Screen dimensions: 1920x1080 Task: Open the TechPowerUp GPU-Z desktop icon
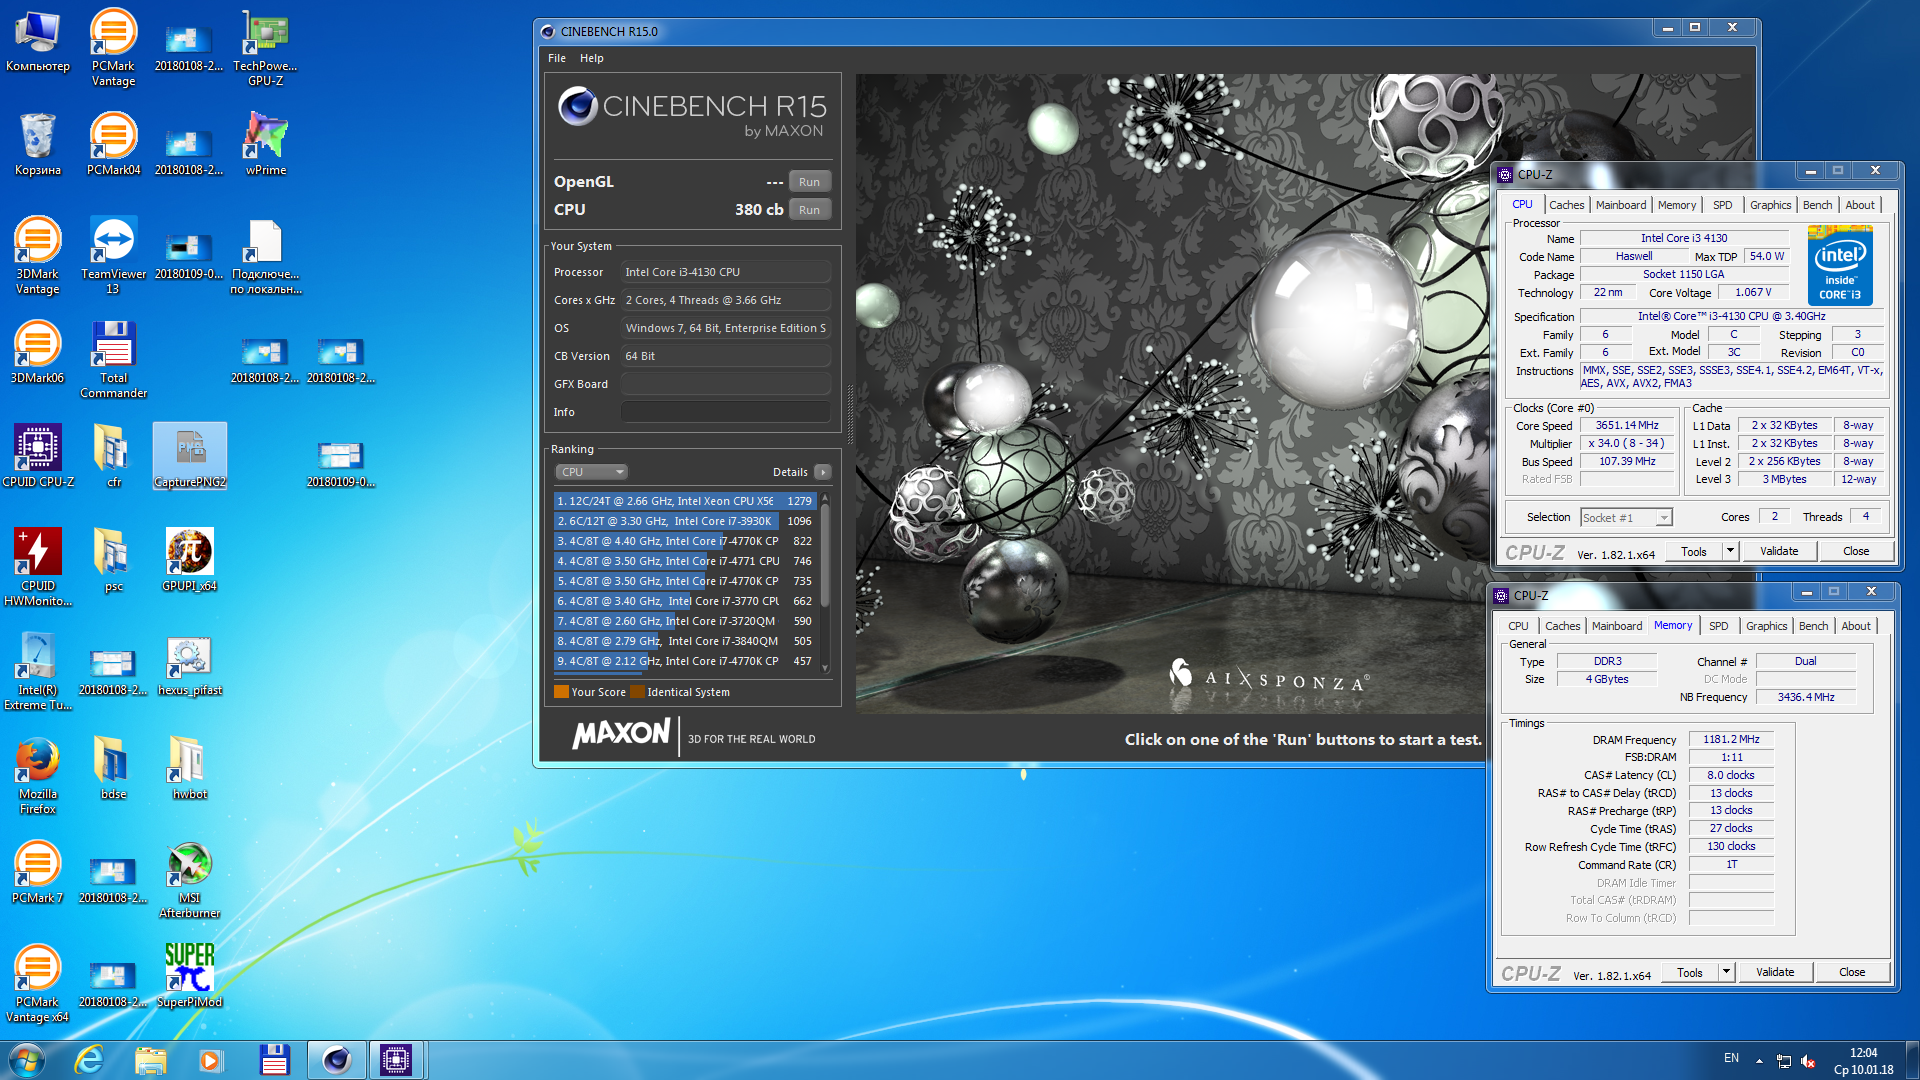pos(265,48)
